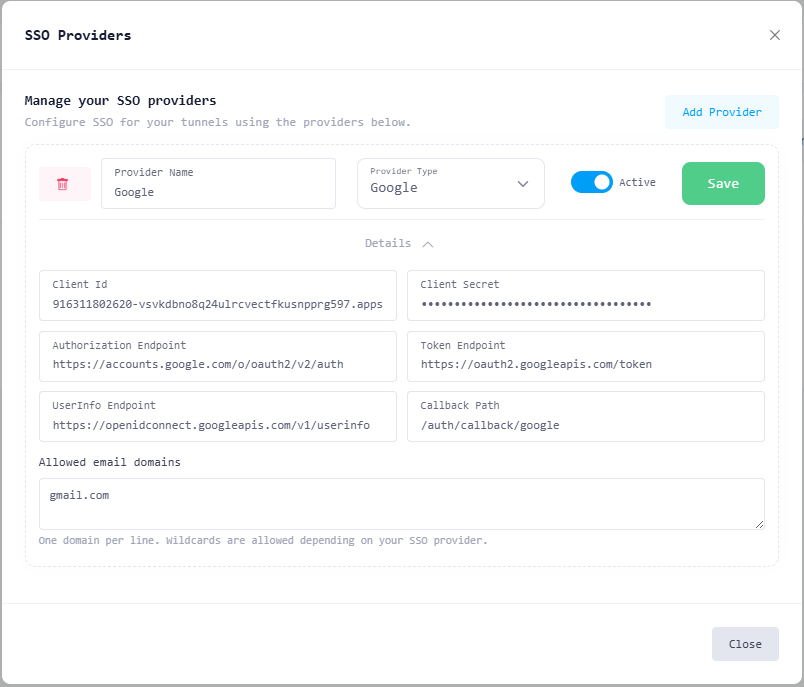Select the Client Secret password field
Viewport: 804px width, 687px height.
585,304
